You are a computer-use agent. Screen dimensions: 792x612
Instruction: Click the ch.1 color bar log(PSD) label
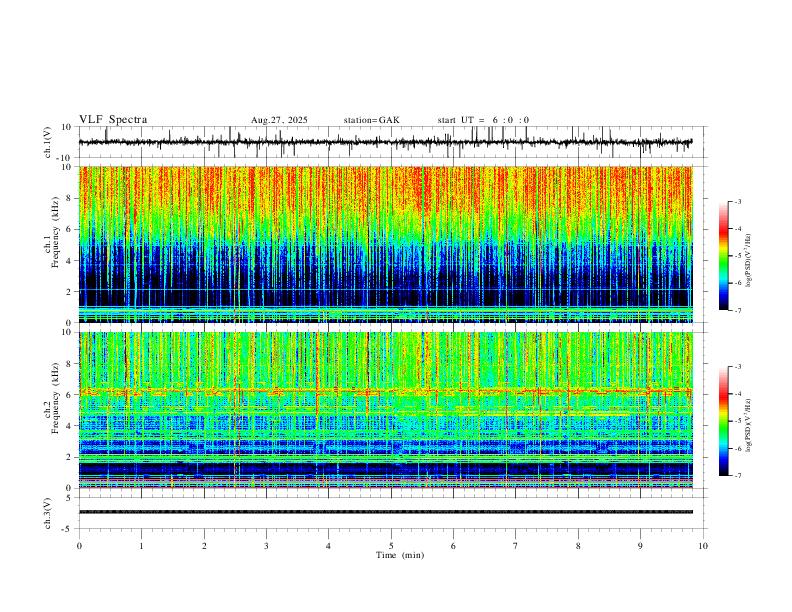click(748, 261)
